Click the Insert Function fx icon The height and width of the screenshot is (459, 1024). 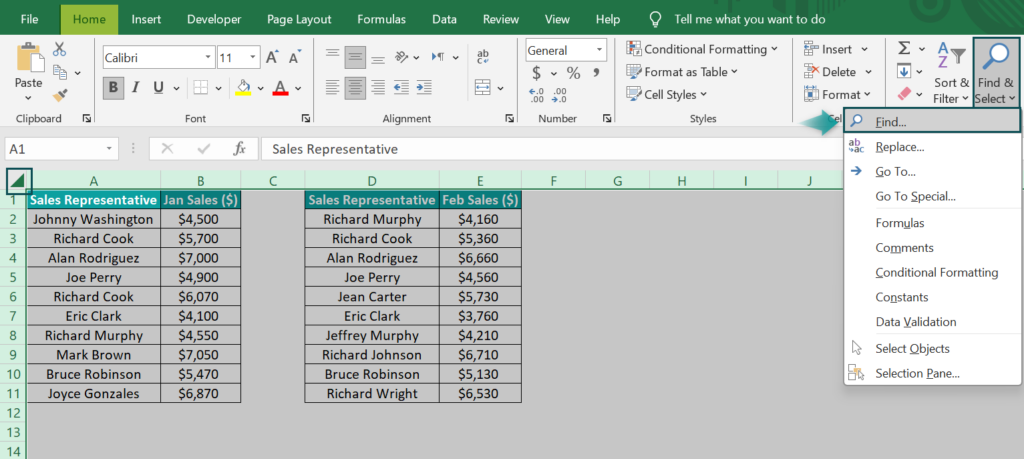point(239,149)
